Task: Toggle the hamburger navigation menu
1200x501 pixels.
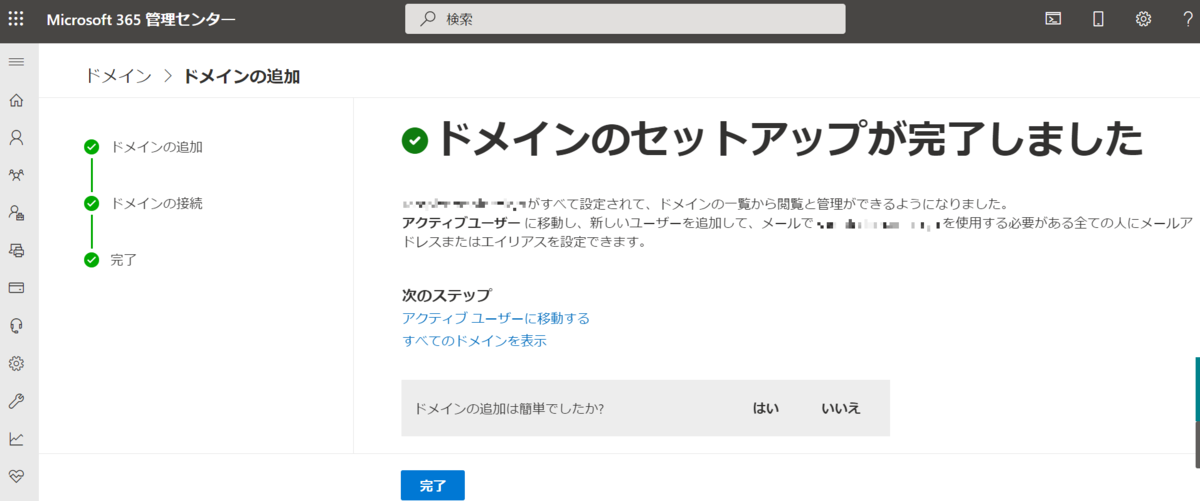Action: click(x=16, y=63)
